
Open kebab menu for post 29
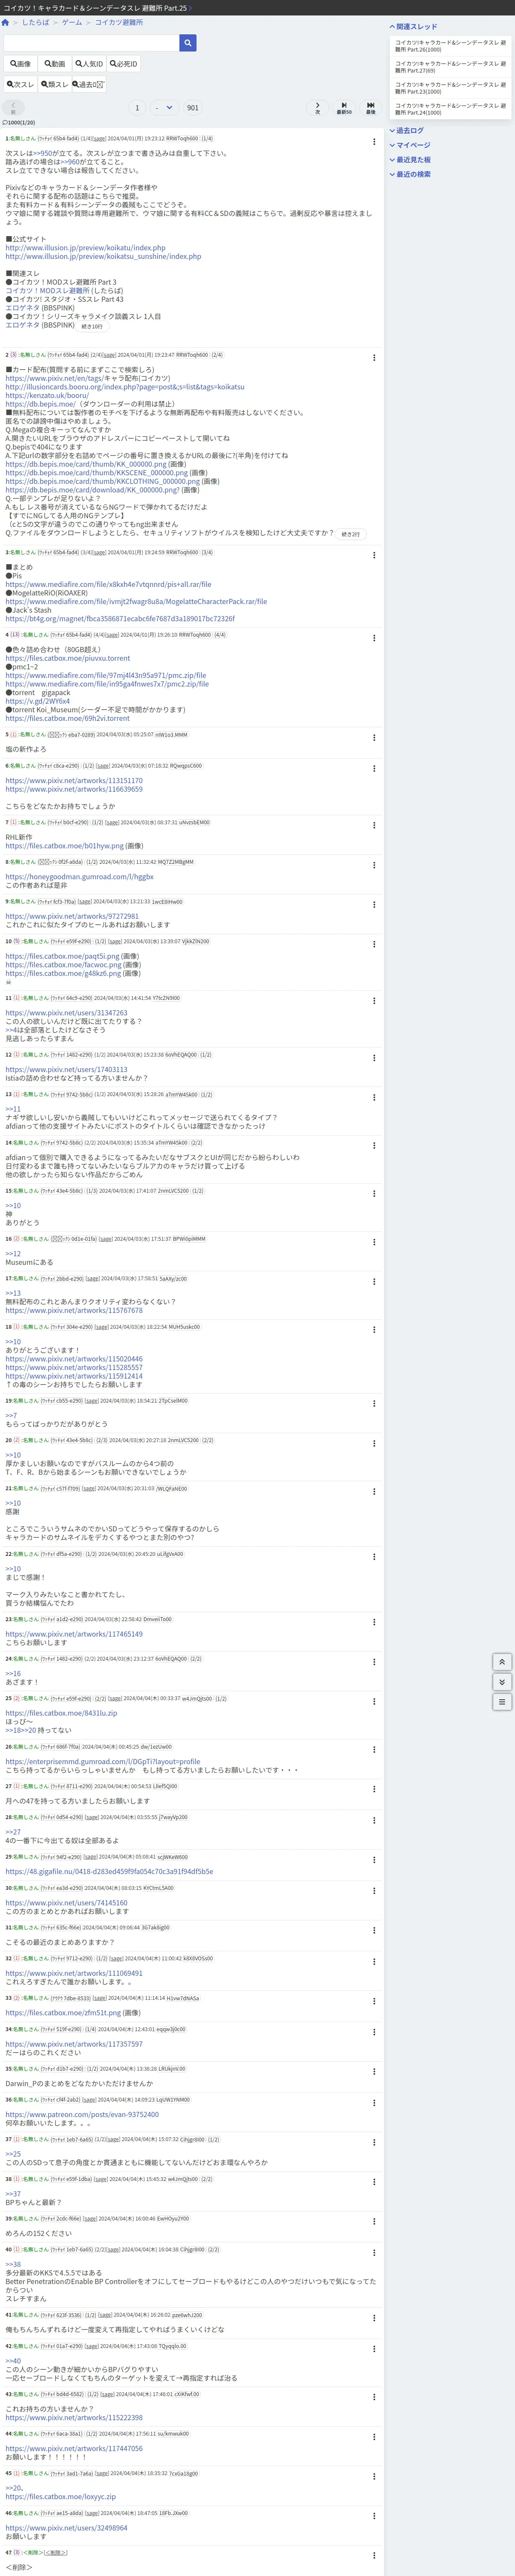[x=374, y=1860]
